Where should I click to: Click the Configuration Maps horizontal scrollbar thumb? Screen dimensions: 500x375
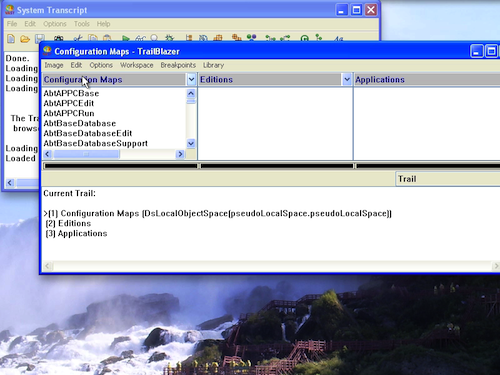coord(86,154)
